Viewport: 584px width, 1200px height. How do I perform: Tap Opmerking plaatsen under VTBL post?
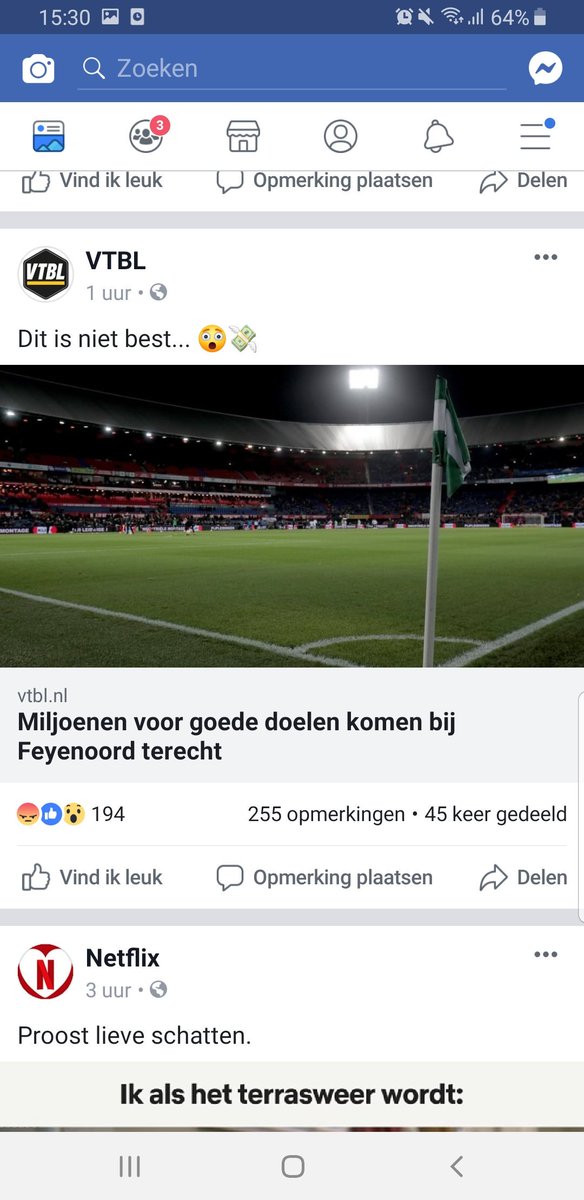point(325,878)
